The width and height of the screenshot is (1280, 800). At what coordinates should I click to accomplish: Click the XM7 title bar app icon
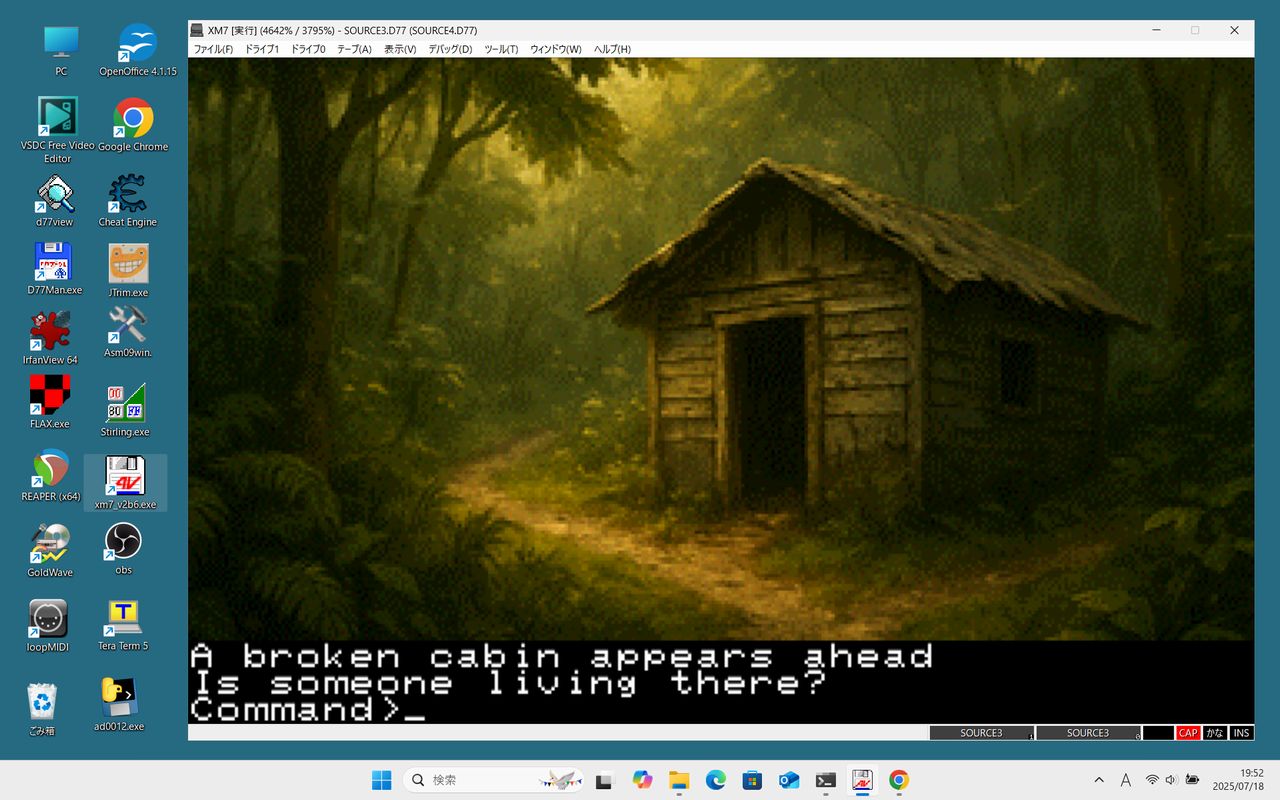pyautogui.click(x=198, y=30)
